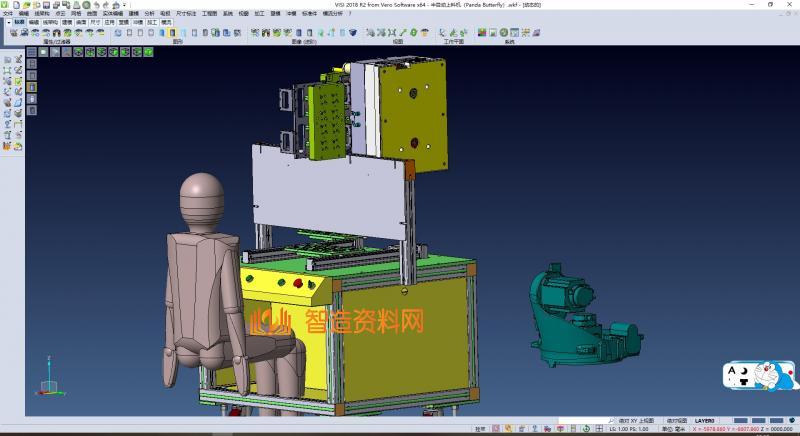Click the yellow eraser icon in left toolbar
Image resolution: width=800 pixels, height=436 pixels.
pos(17,147)
